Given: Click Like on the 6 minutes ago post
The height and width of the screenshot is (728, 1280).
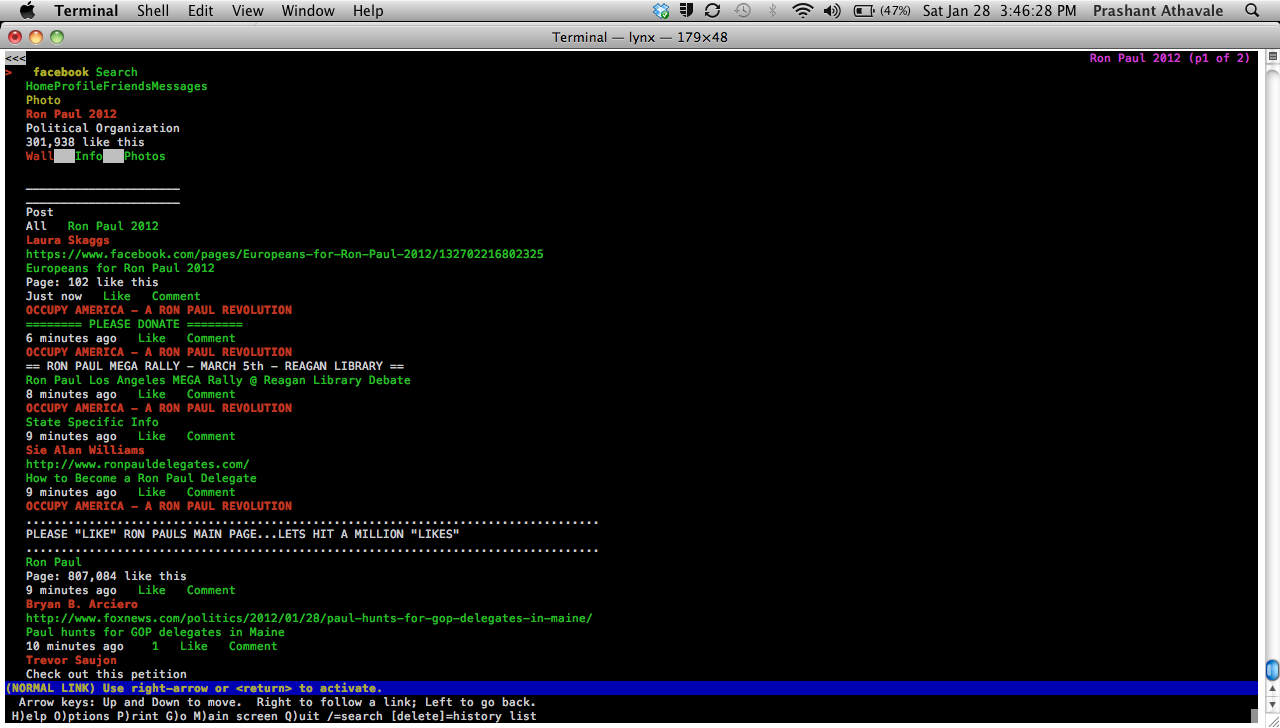Looking at the screenshot, I should [x=152, y=338].
